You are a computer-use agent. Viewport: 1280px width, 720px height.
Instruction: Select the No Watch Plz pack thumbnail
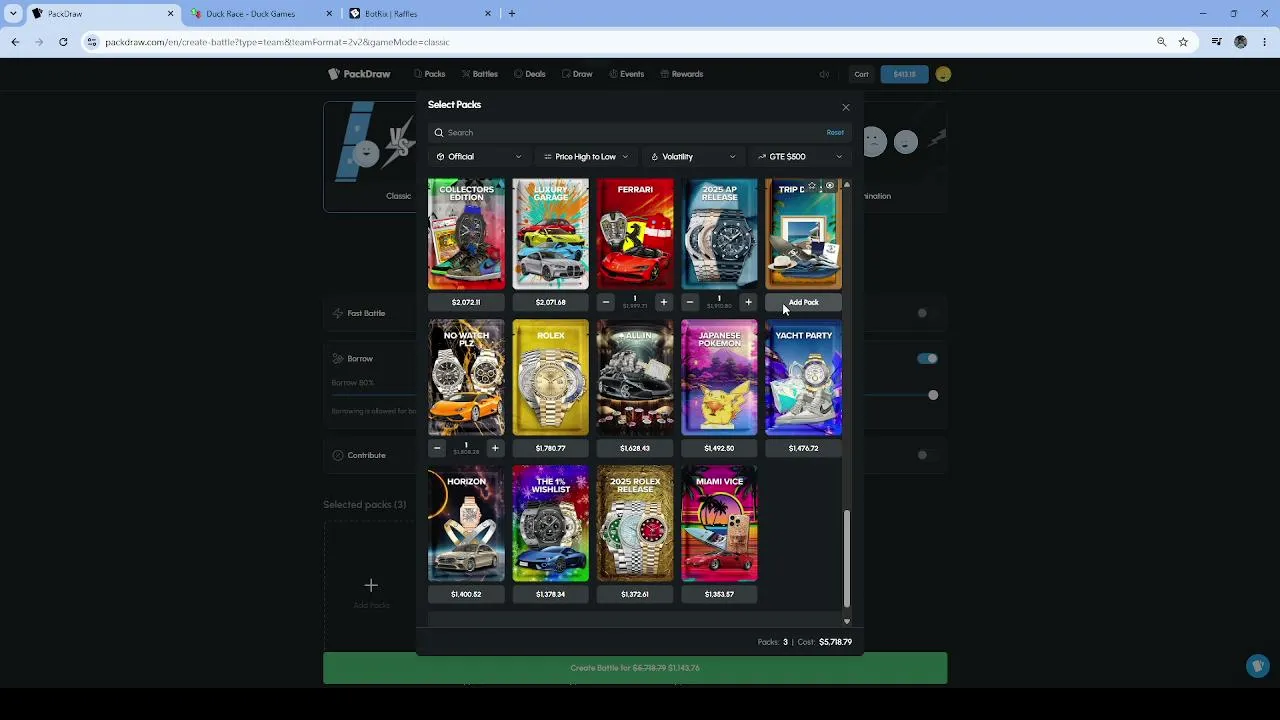click(x=466, y=378)
